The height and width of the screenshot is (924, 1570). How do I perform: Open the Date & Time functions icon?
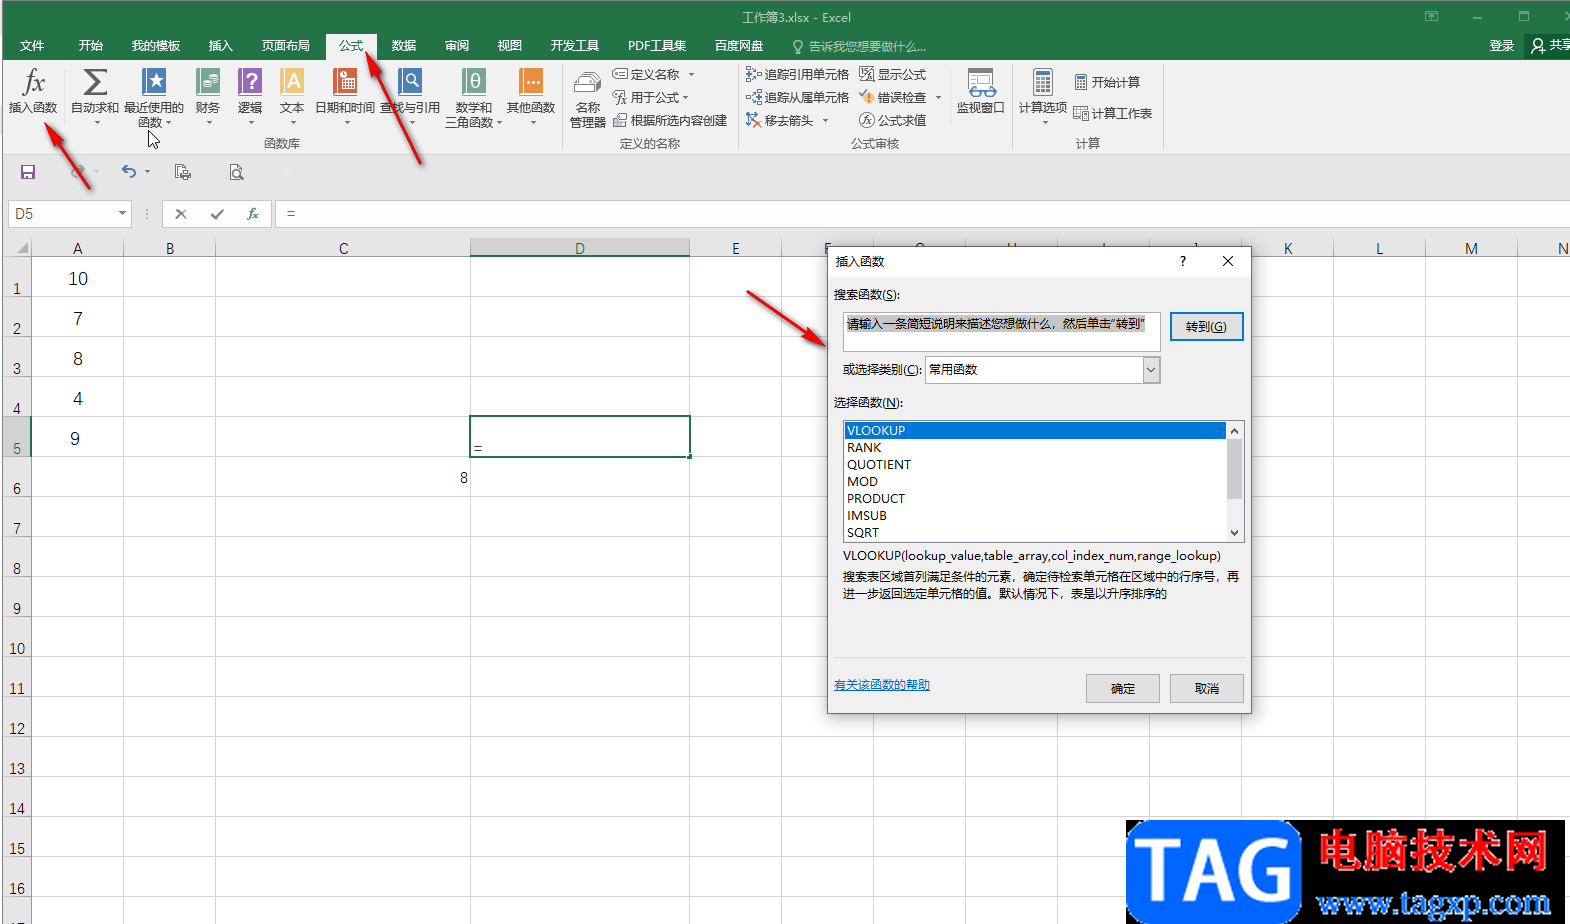[x=345, y=96]
